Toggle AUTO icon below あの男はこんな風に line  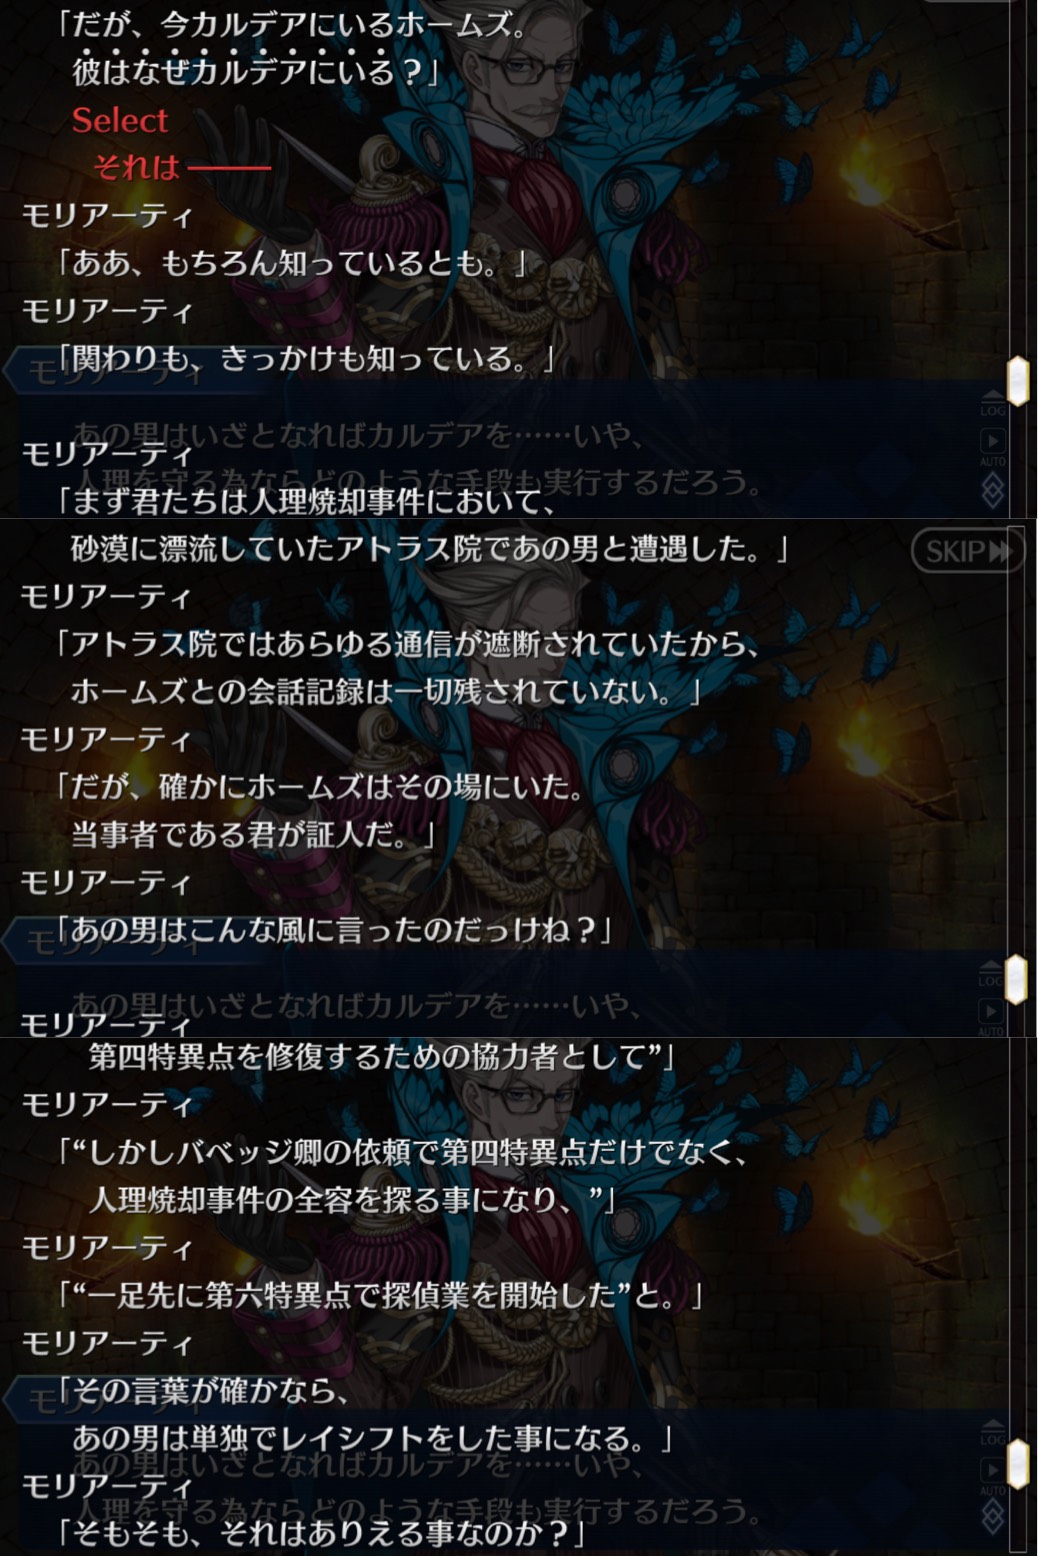tap(992, 1016)
